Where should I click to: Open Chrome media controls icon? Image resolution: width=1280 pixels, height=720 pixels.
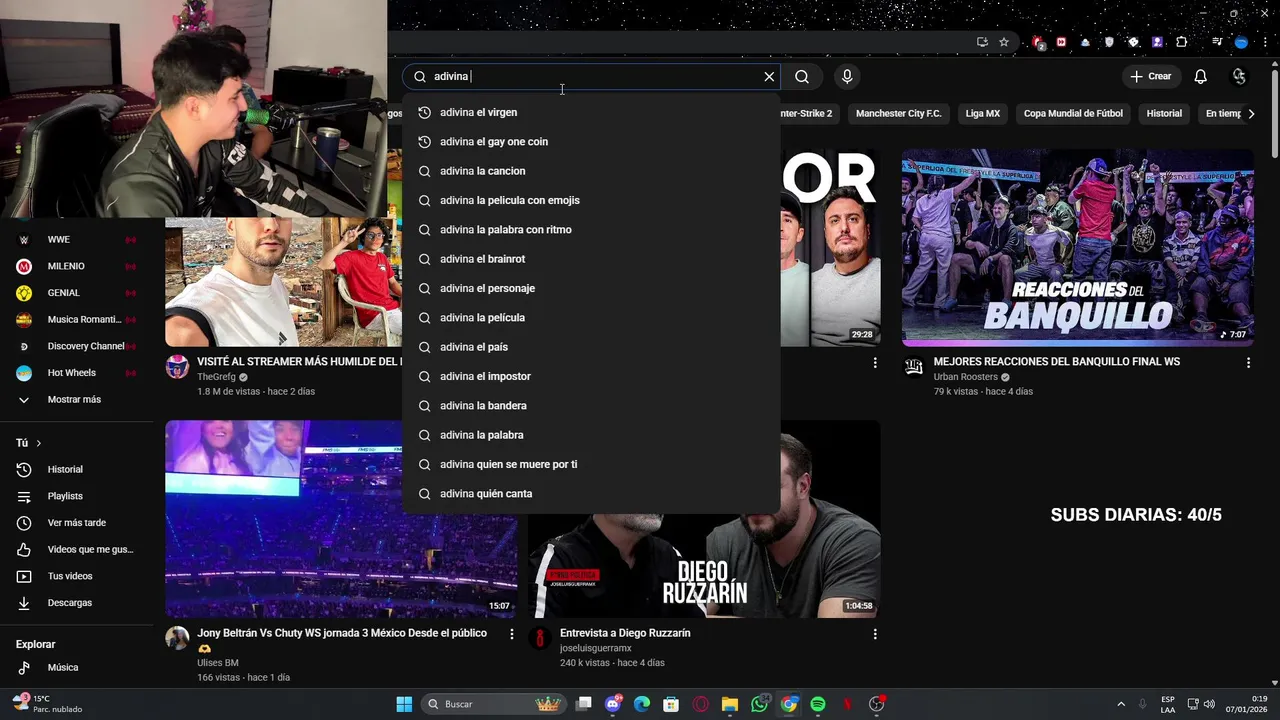point(1217,42)
